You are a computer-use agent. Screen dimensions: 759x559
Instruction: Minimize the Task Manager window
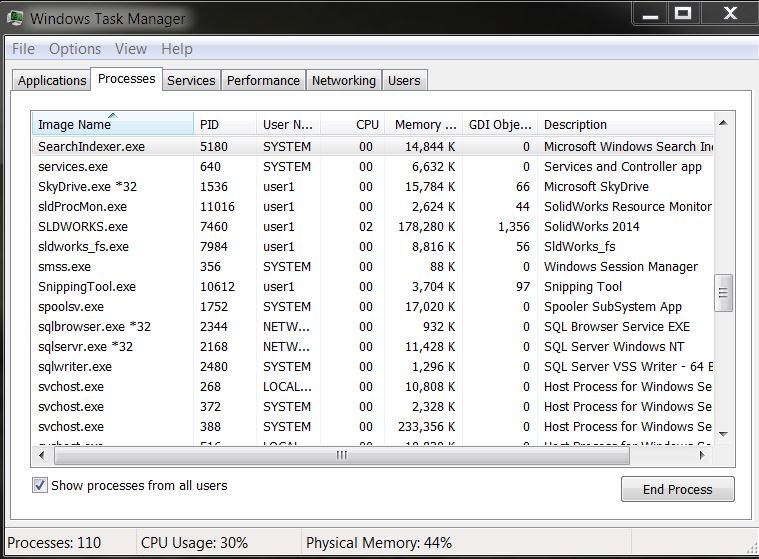pos(650,14)
